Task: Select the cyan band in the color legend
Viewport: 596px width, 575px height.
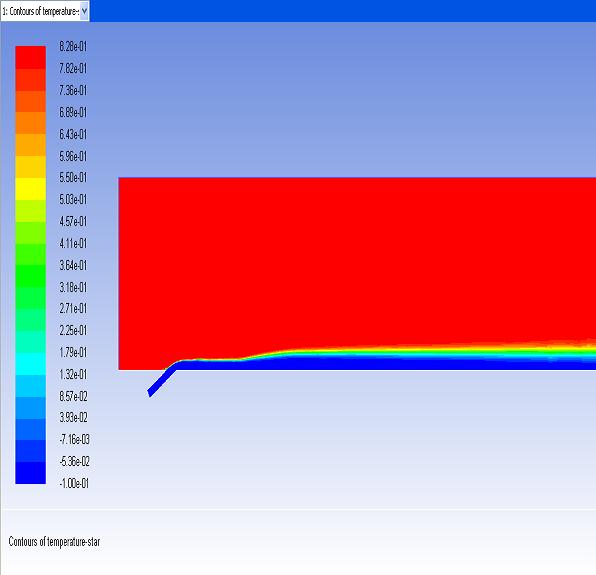Action: pyautogui.click(x=30, y=364)
